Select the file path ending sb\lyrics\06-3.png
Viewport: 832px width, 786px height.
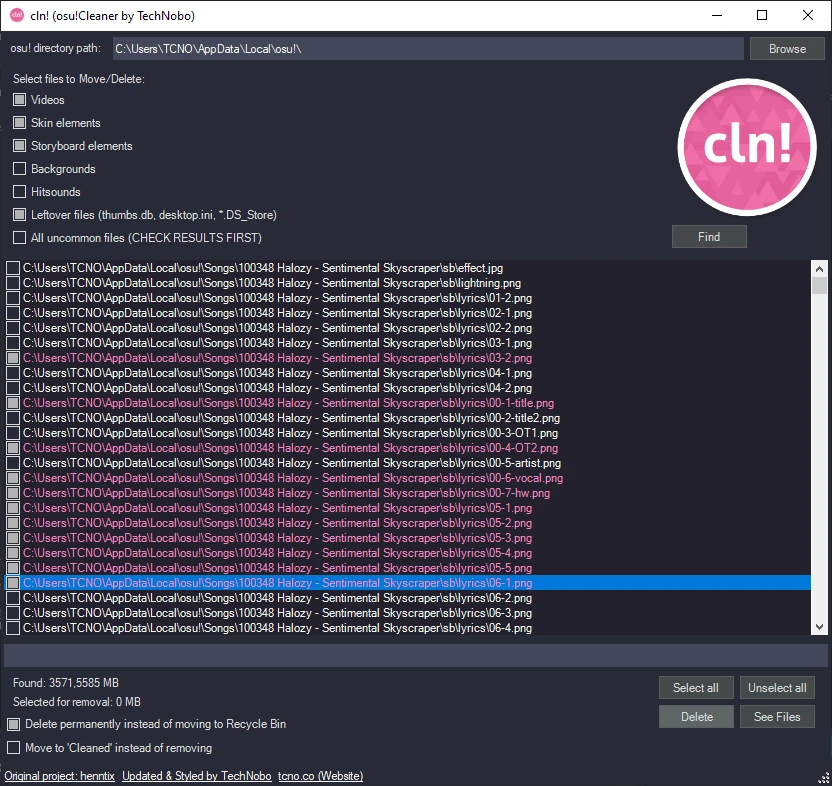tap(277, 613)
